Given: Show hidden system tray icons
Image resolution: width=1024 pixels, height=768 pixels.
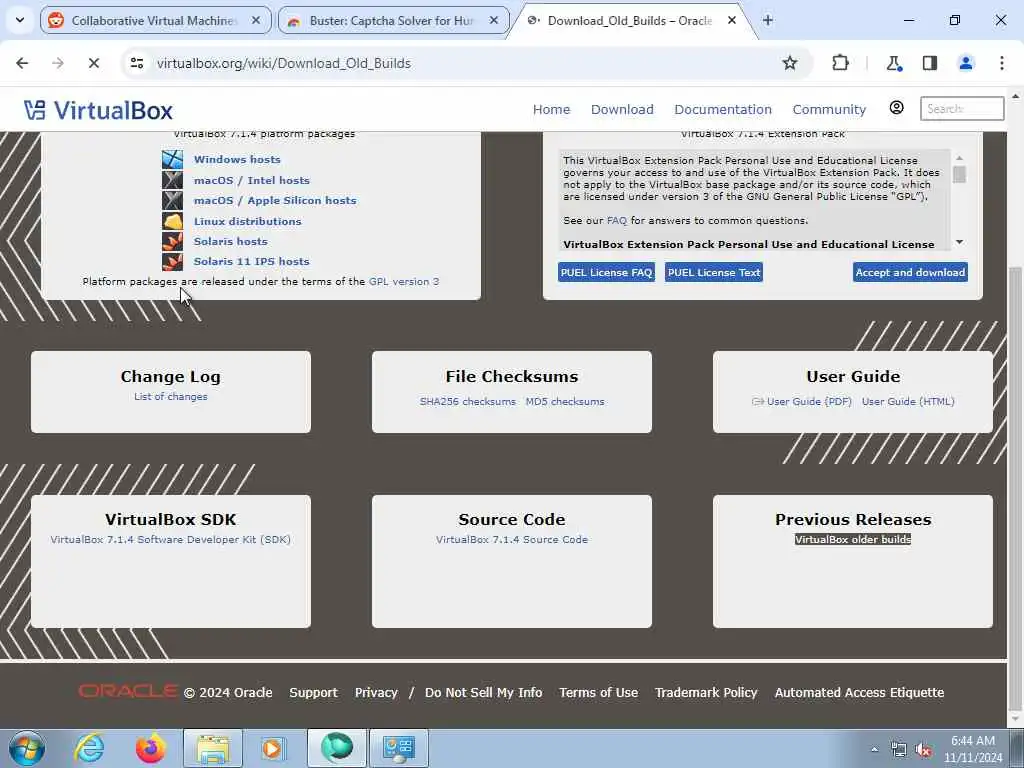Looking at the screenshot, I should tap(874, 750).
